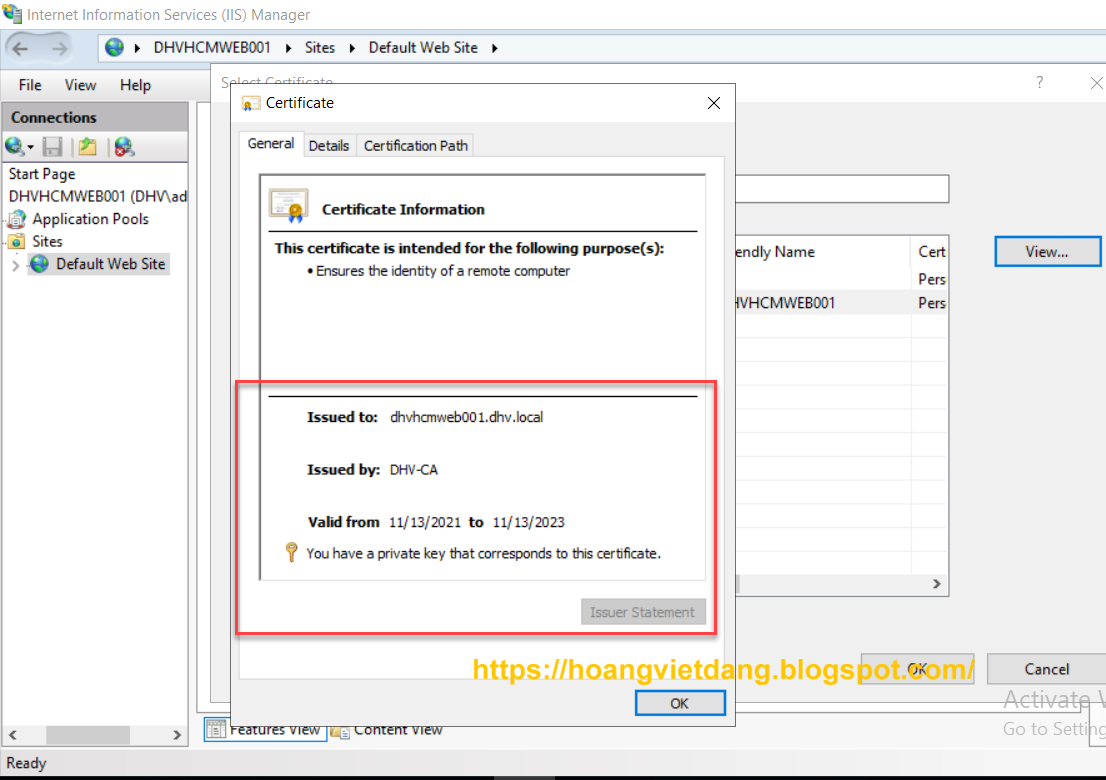Expand breadcrumb arrow after Default Web Site
The image size is (1106, 780).
[494, 48]
